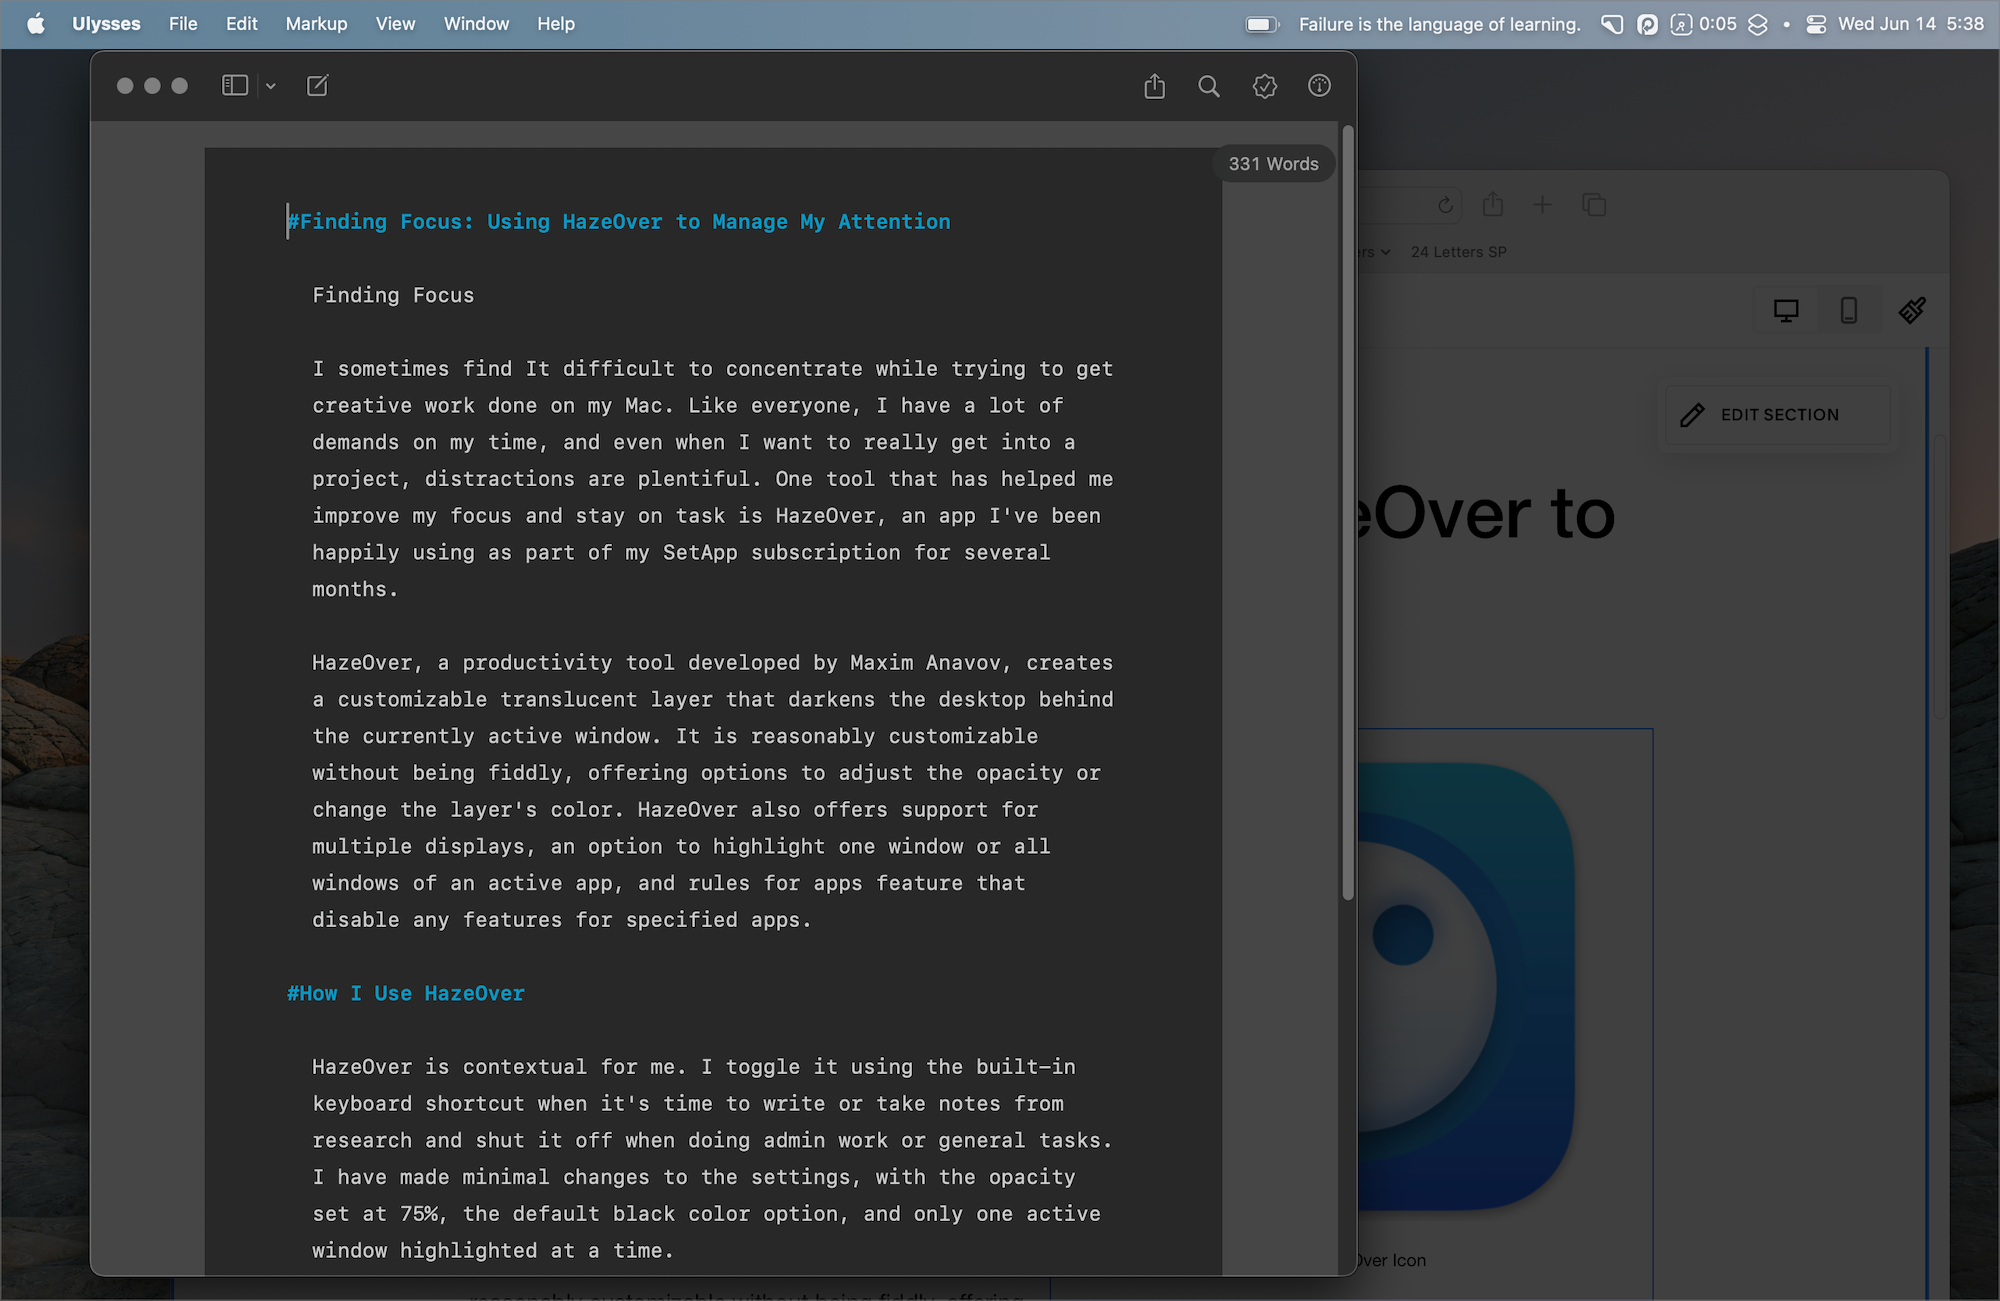Open the share sheet from Ulysses toolbar
Viewport: 2000px width, 1301px height.
coord(1154,86)
